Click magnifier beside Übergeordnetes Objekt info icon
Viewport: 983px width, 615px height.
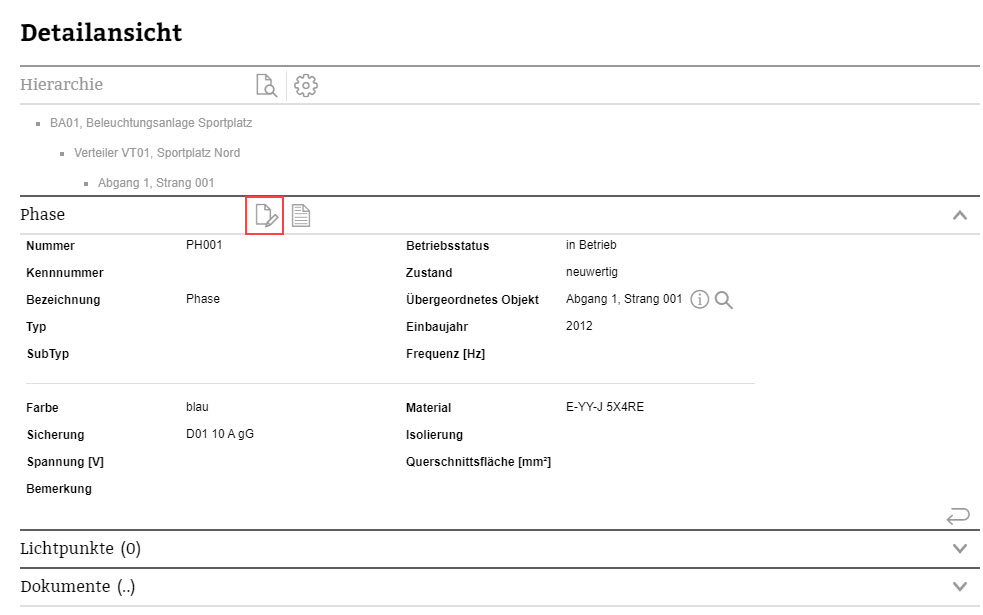coord(725,300)
